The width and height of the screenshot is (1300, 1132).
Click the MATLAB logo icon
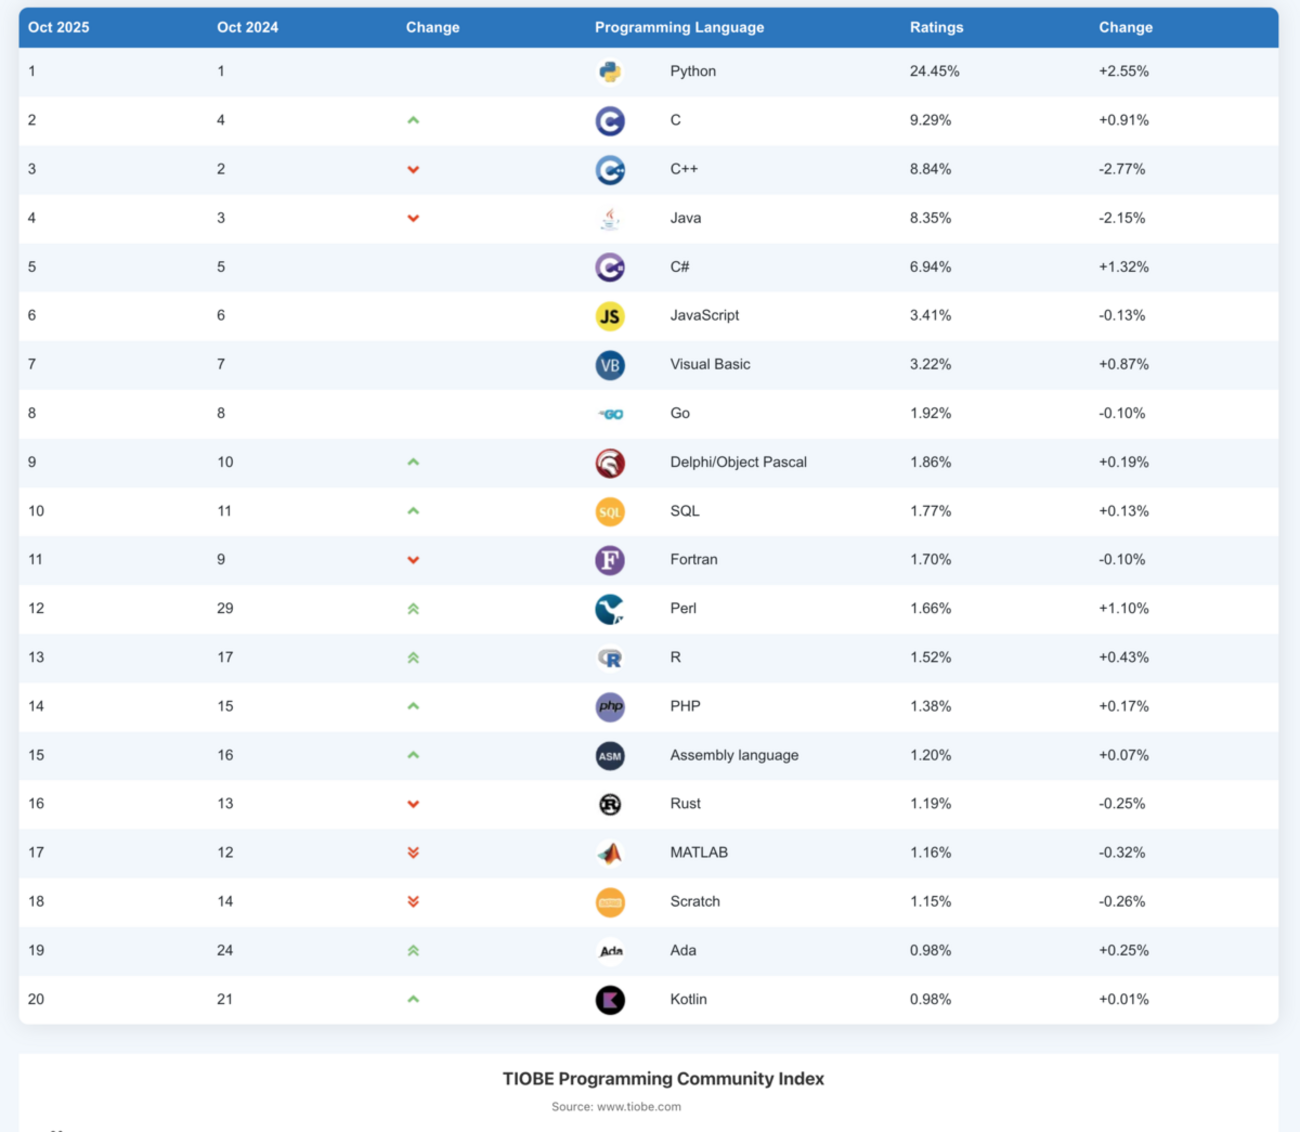(x=609, y=853)
